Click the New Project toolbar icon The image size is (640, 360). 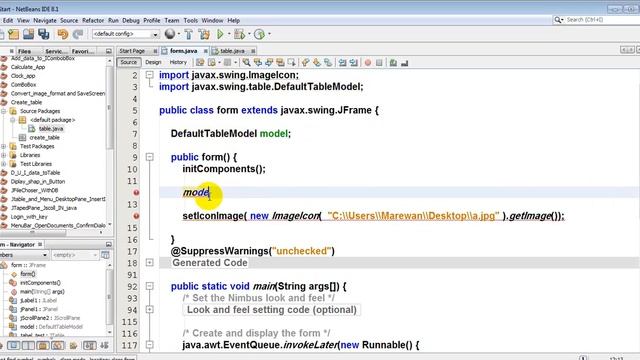point(14,34)
